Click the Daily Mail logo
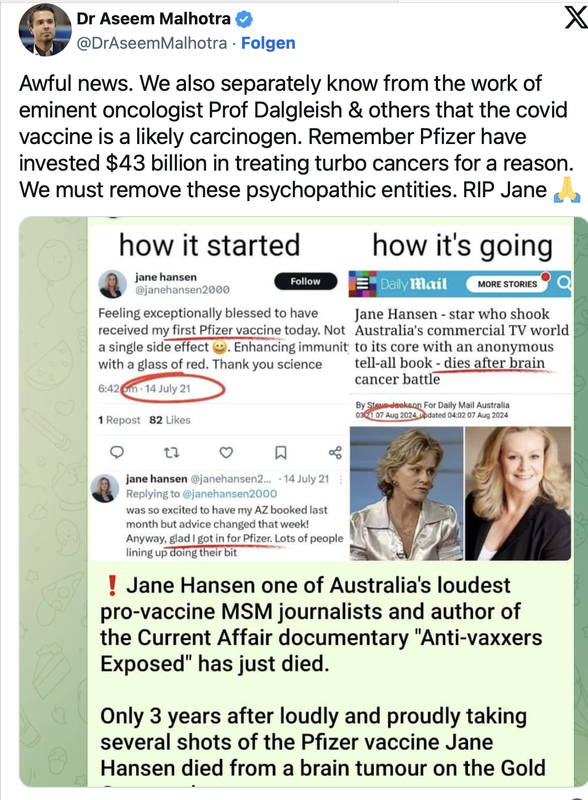 pyautogui.click(x=413, y=284)
